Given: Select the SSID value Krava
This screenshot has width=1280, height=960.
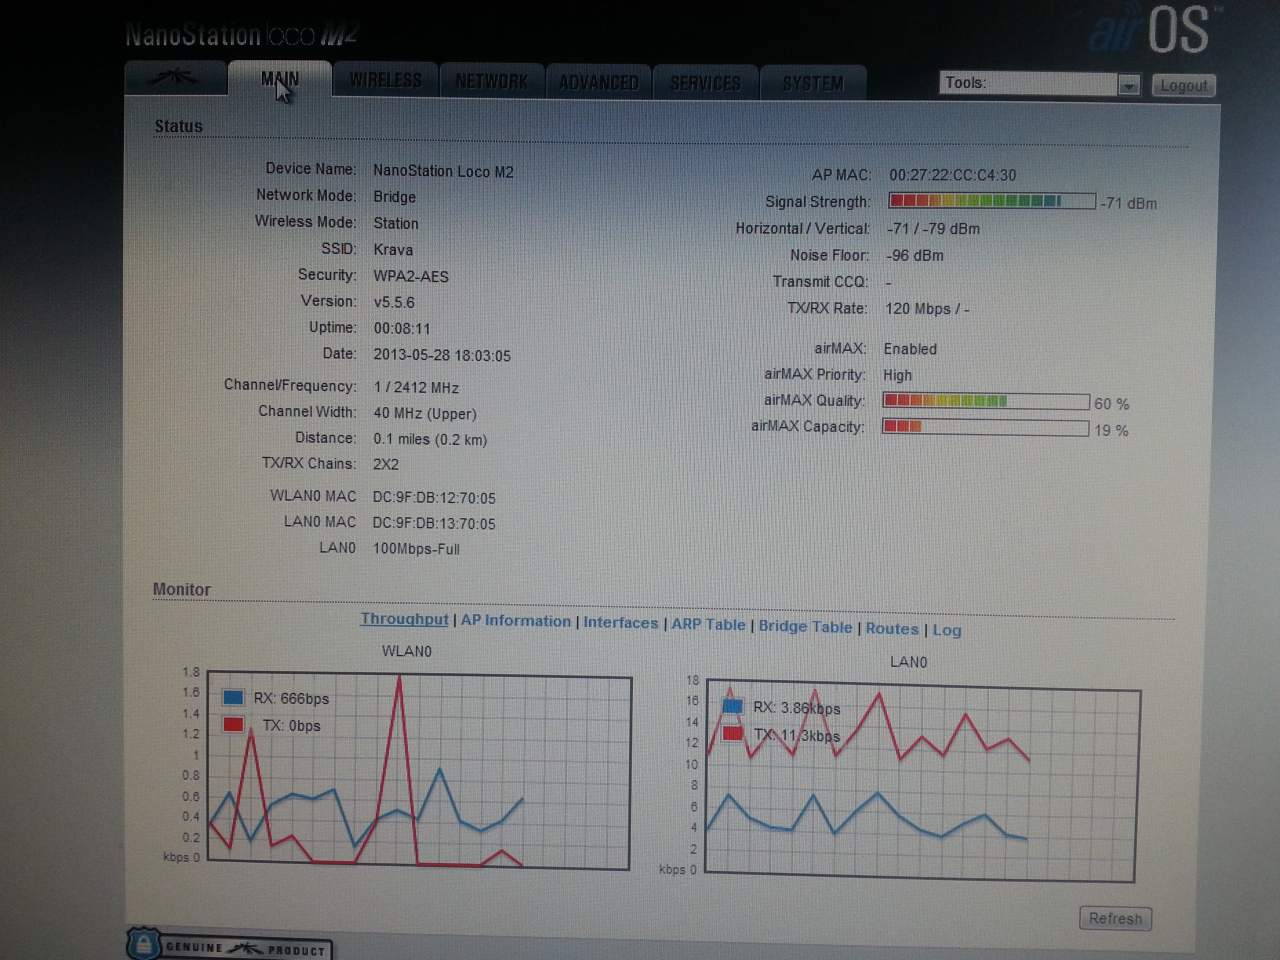Looking at the screenshot, I should click(393, 250).
